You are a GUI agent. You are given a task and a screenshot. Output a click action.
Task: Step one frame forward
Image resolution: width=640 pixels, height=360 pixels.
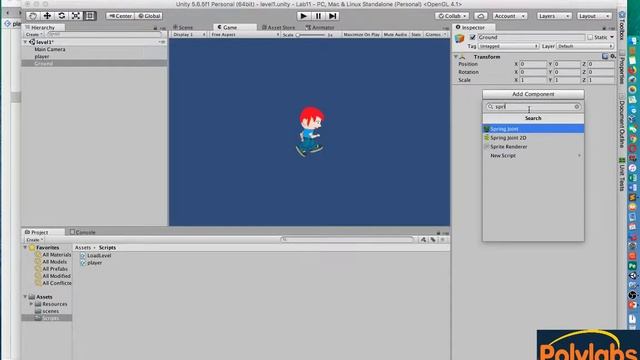pos(333,16)
